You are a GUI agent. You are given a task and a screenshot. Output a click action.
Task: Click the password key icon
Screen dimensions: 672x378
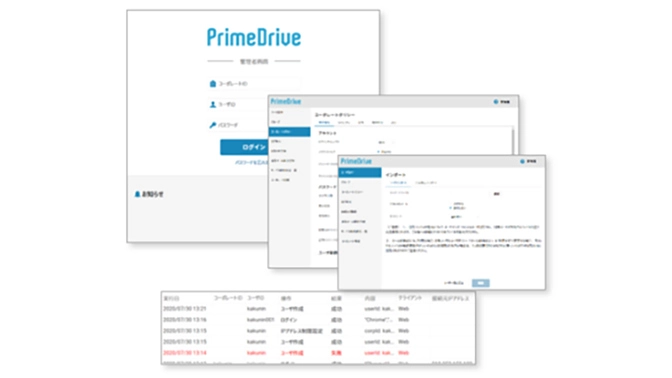213,125
